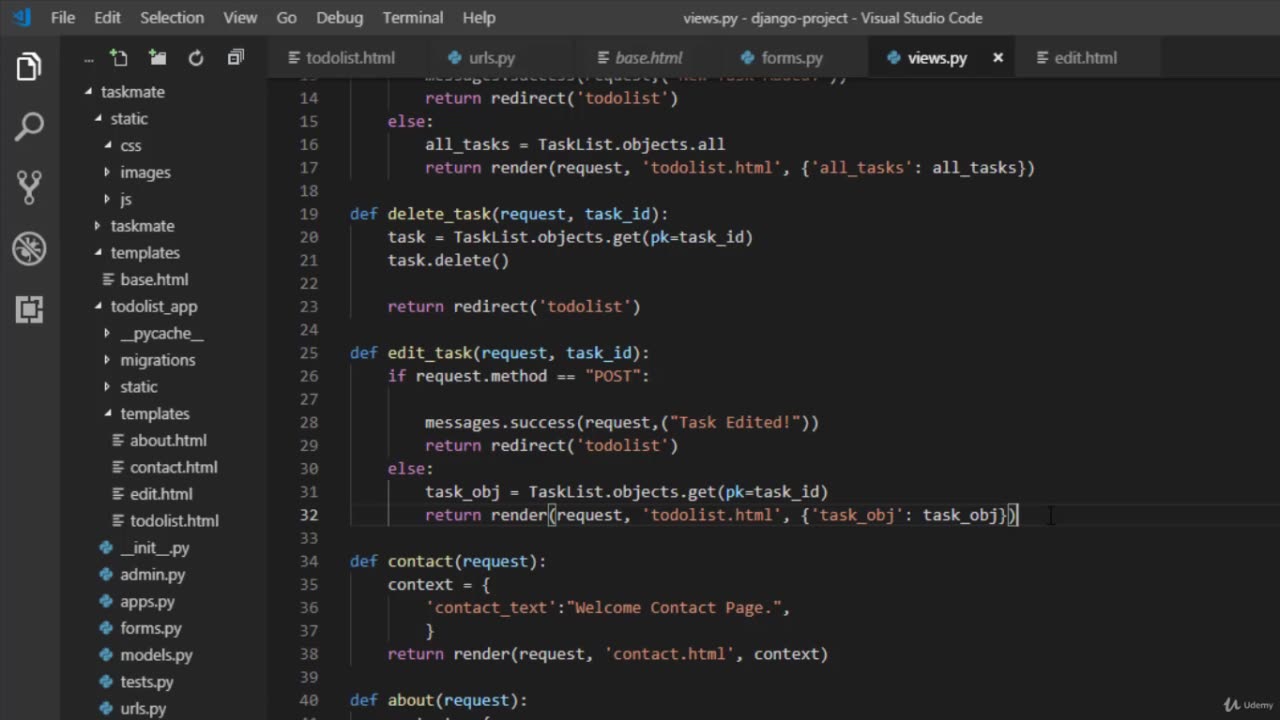Image resolution: width=1280 pixels, height=720 pixels.
Task: Click 'delete_task' function name on line 19
Action: point(439,214)
